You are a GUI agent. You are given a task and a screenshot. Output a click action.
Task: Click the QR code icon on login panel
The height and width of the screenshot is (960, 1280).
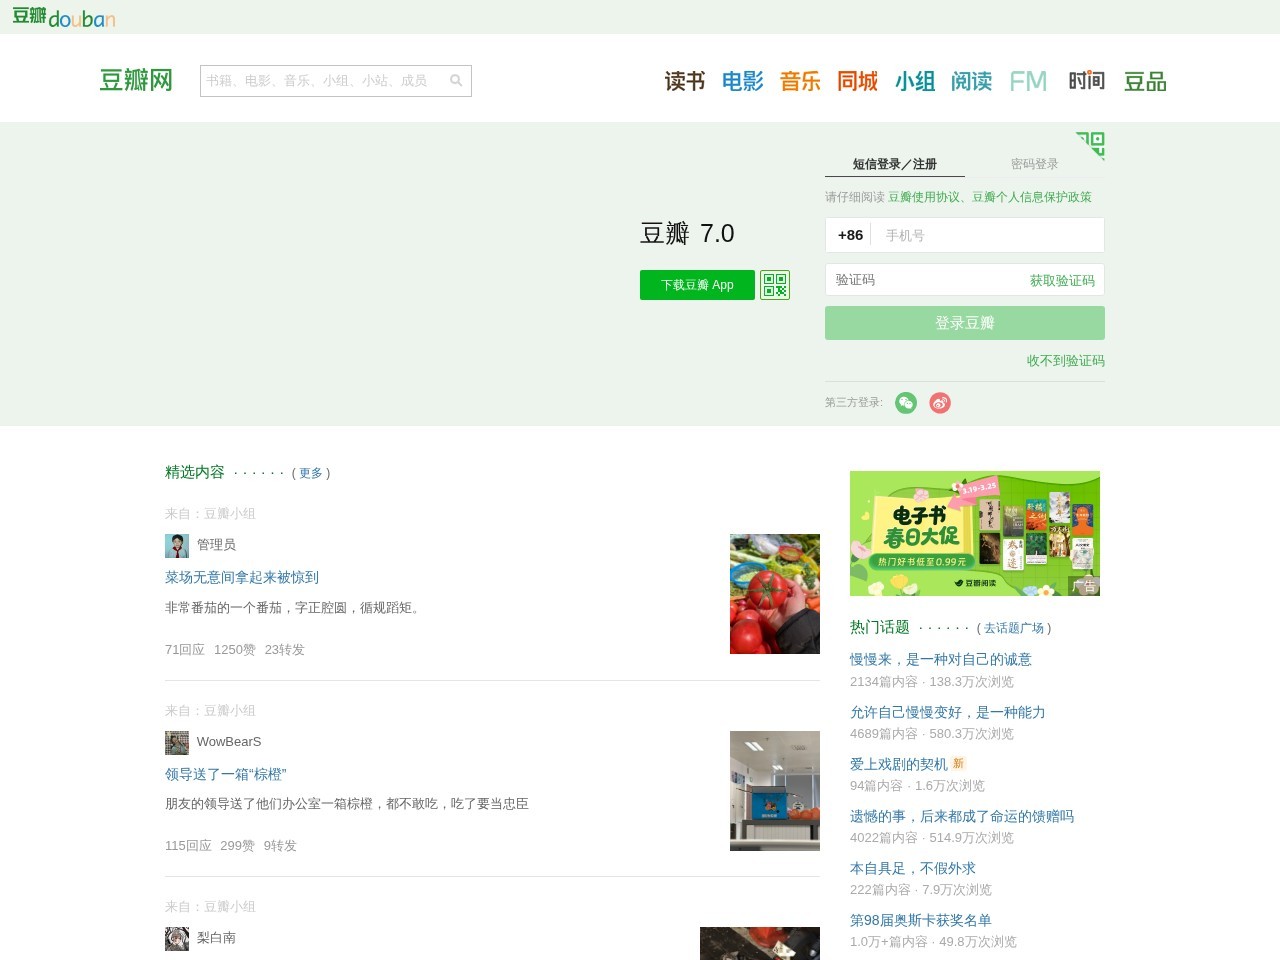[x=1091, y=145]
